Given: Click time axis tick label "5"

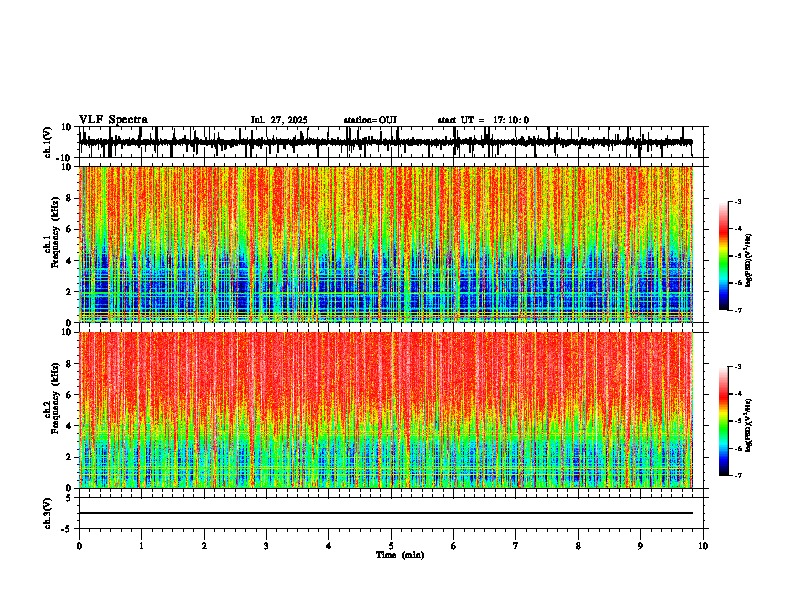Looking at the screenshot, I should pyautogui.click(x=391, y=546).
